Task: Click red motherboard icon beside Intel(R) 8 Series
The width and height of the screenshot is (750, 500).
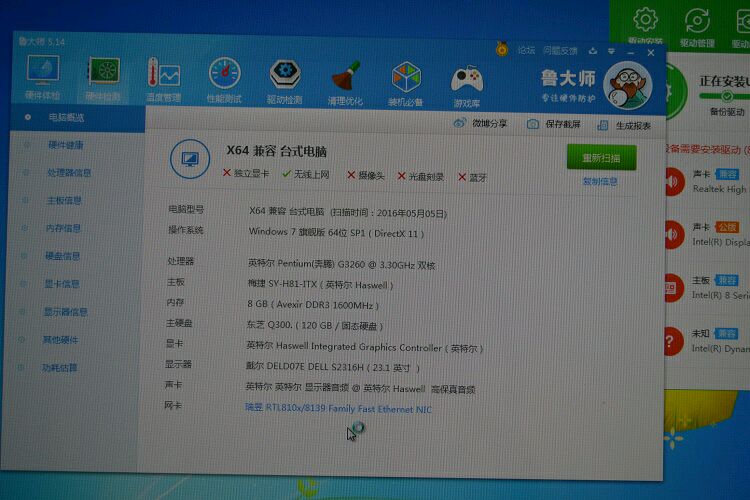Action: tap(673, 288)
